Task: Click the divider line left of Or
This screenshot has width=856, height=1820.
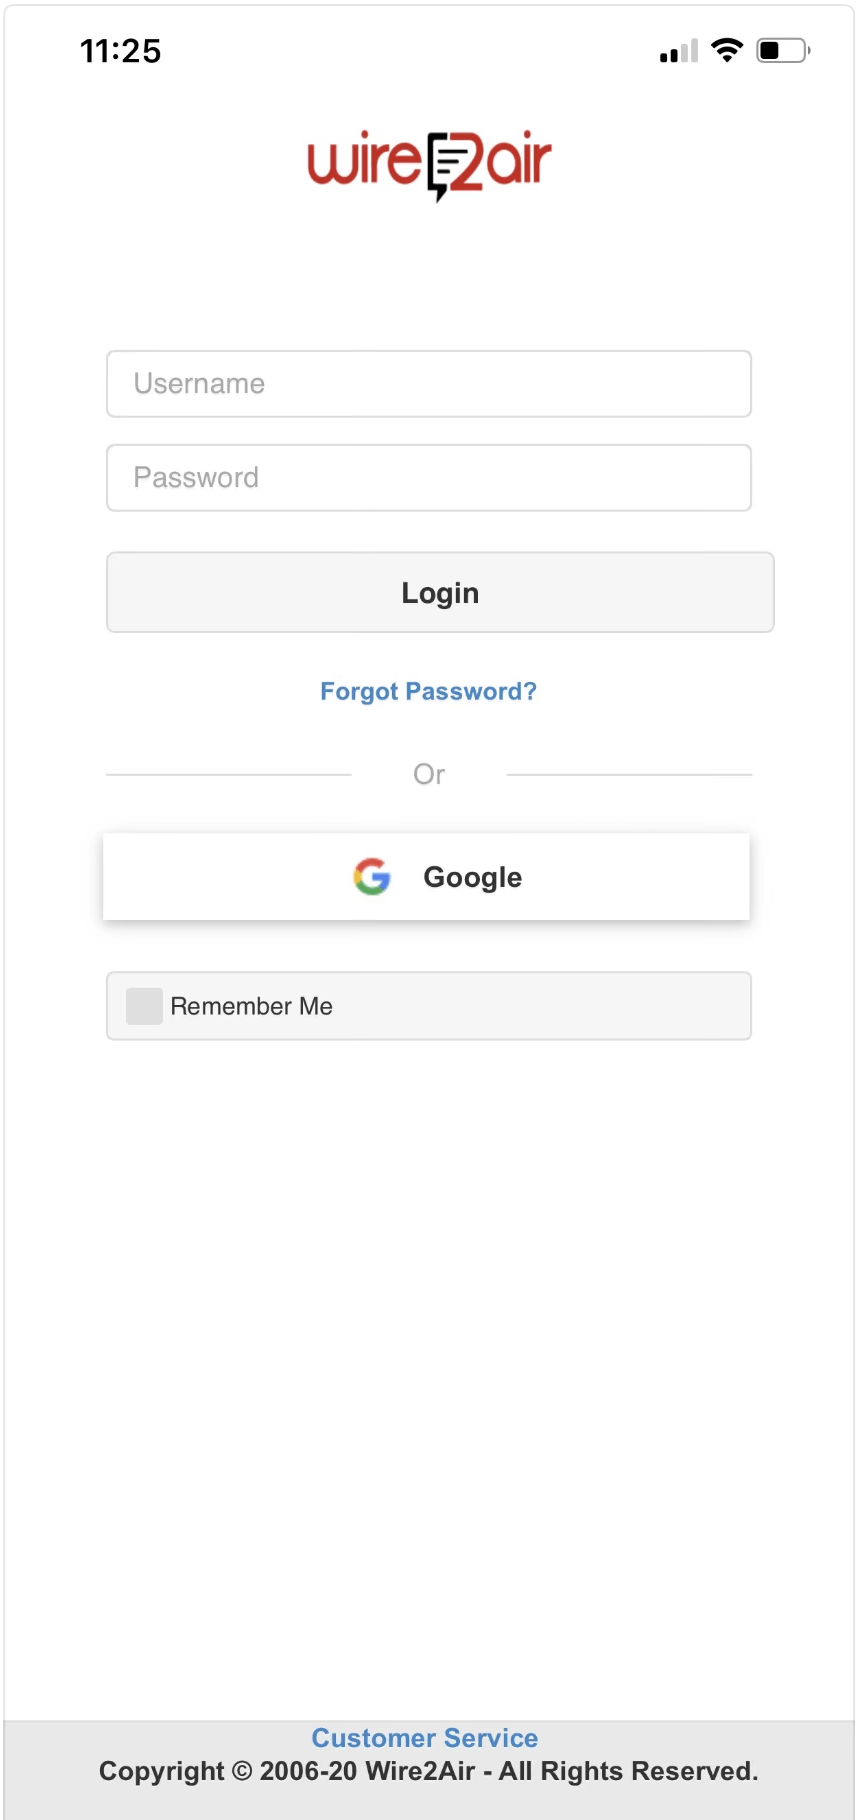Action: tap(228, 774)
